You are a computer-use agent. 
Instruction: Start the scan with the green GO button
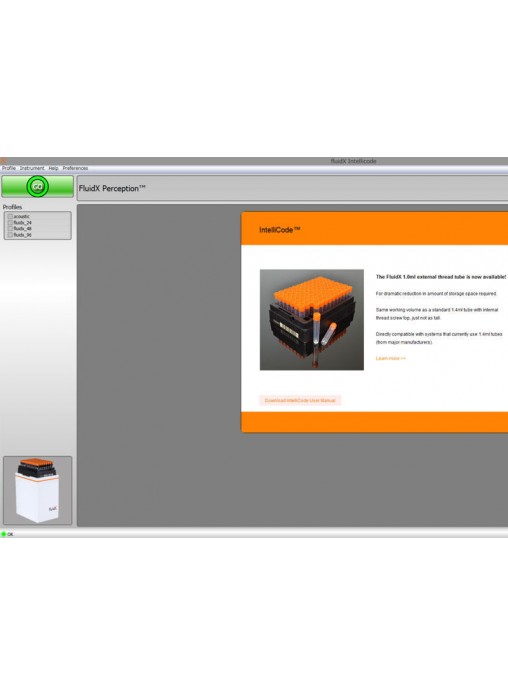click(x=37, y=186)
